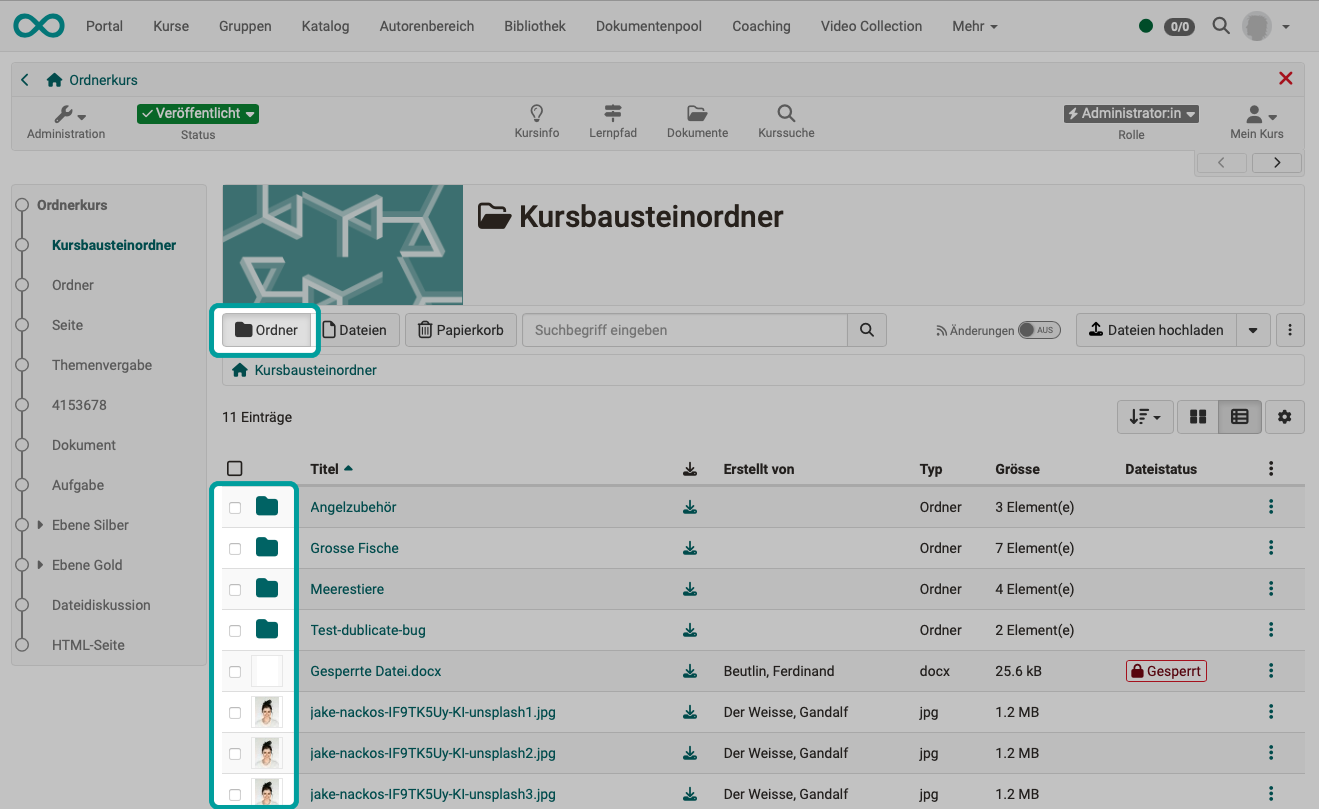This screenshot has height=809, width=1319.
Task: Open the Veröffentlicht status dropdown
Action: (197, 113)
